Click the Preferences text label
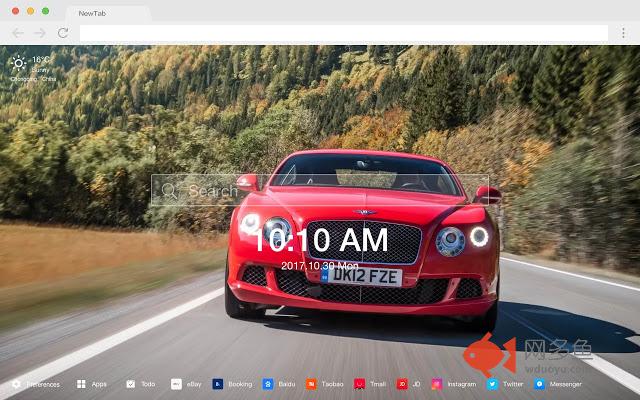Image resolution: width=640 pixels, height=400 pixels. tap(43, 384)
